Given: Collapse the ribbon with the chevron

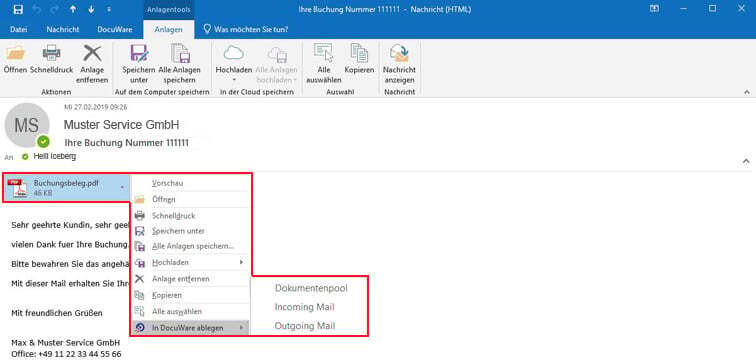Looking at the screenshot, I should [747, 92].
